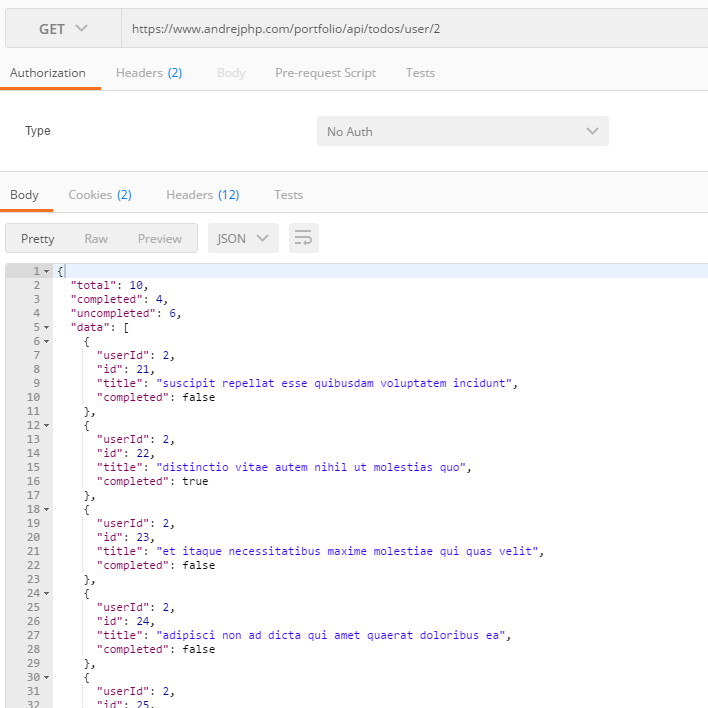Click the "id": 24 line
Image resolution: width=708 pixels, height=708 pixels.
(x=126, y=621)
